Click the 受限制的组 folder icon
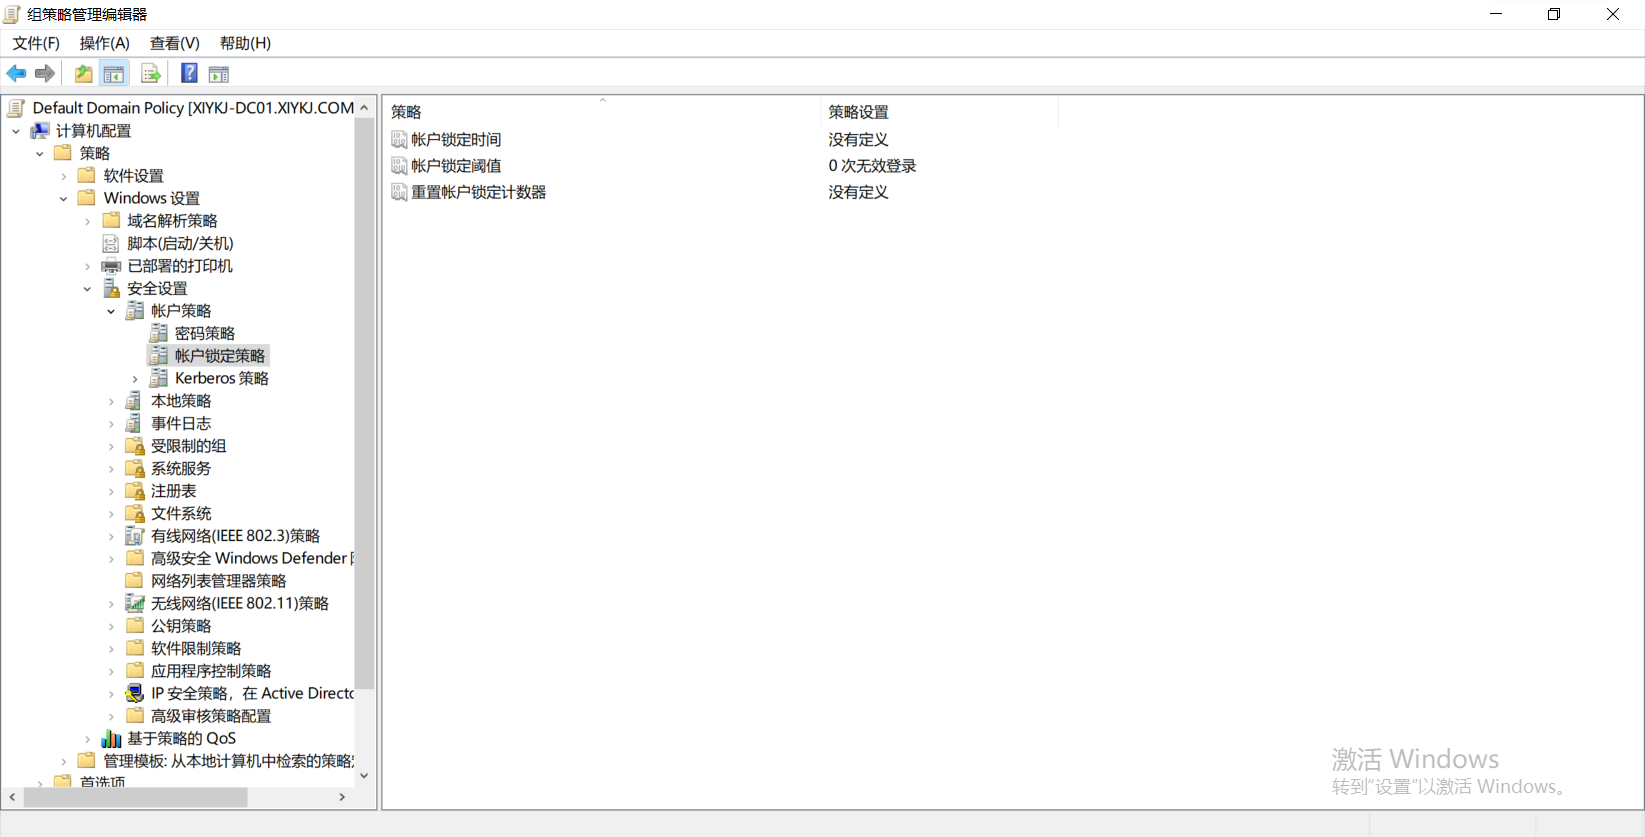 pyautogui.click(x=135, y=446)
